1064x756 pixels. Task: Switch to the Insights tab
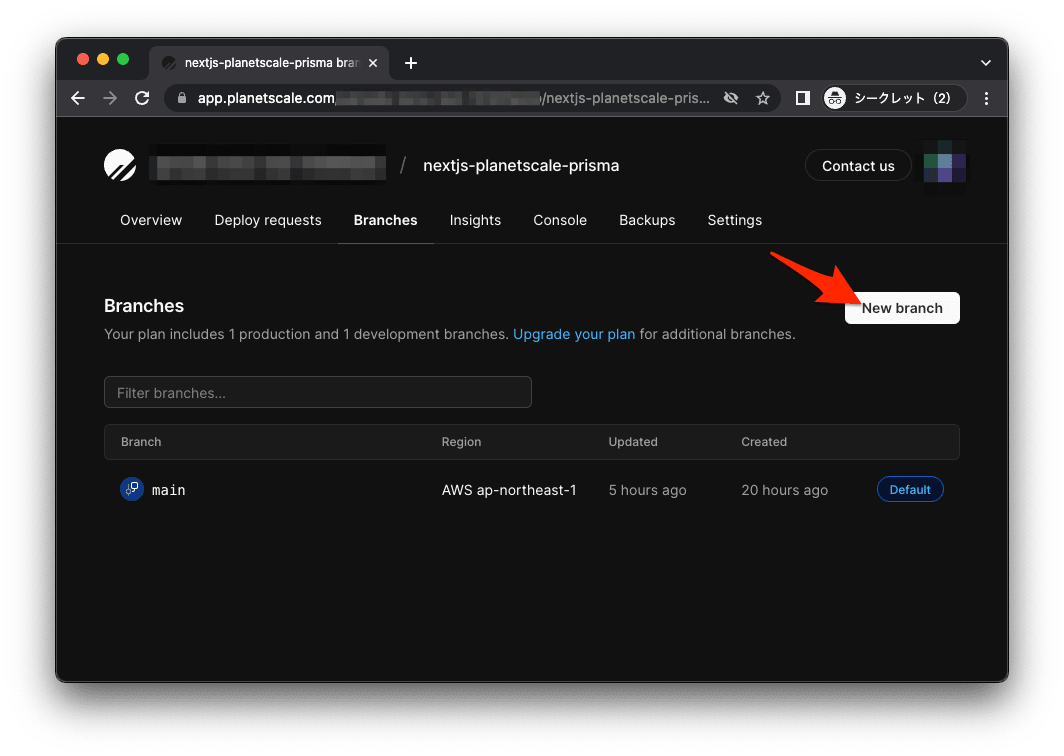pyautogui.click(x=475, y=221)
